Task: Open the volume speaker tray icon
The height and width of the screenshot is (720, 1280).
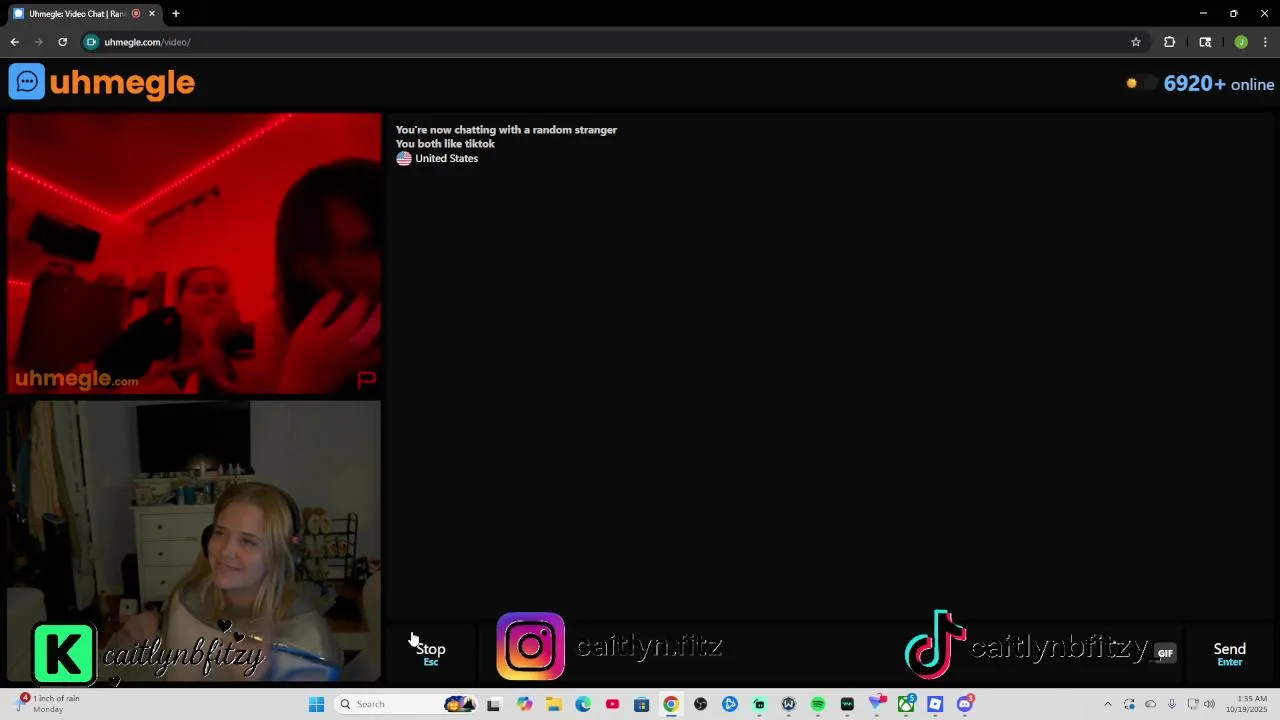Action: 1209,704
